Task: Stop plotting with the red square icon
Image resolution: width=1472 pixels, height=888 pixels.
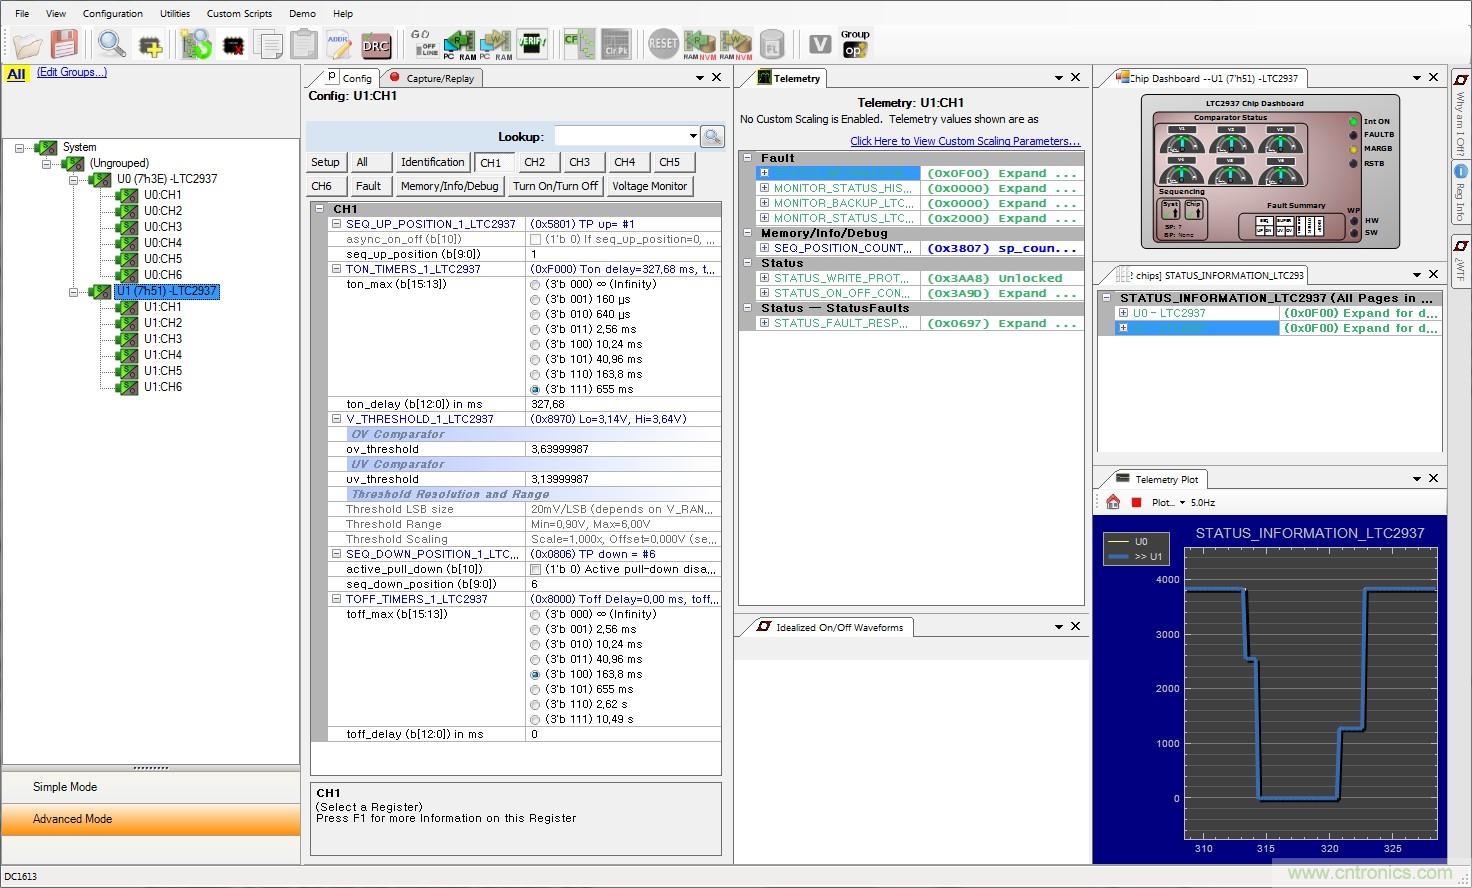Action: pos(1136,502)
